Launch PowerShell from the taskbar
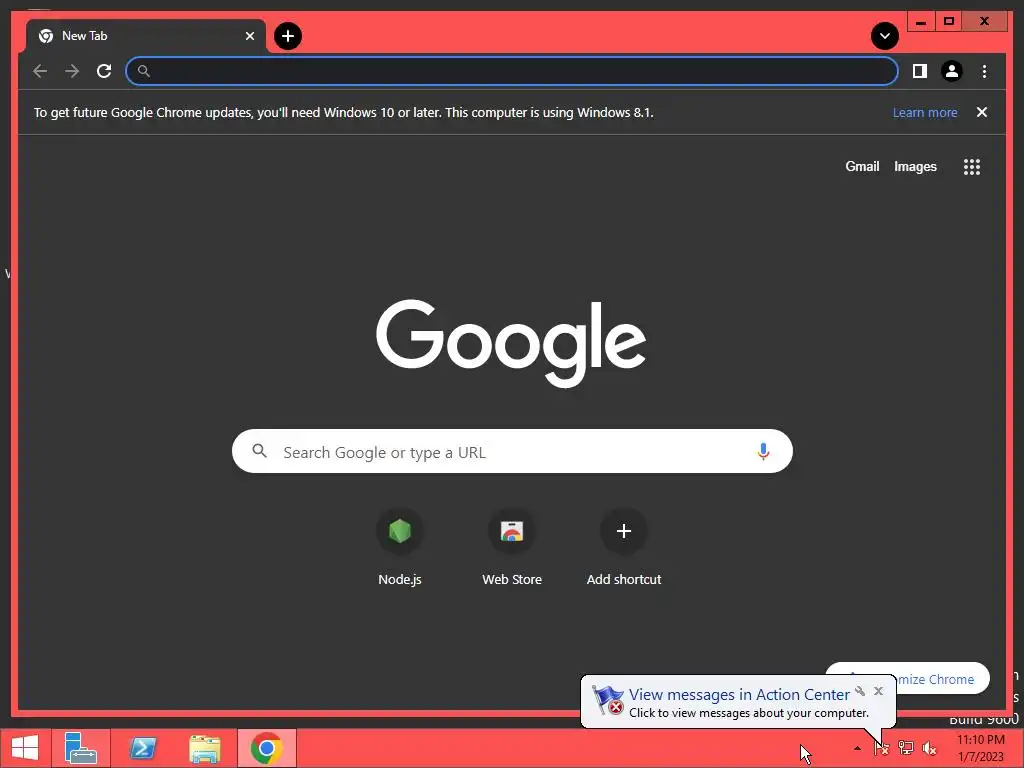Viewport: 1024px width, 768px height. 142,748
